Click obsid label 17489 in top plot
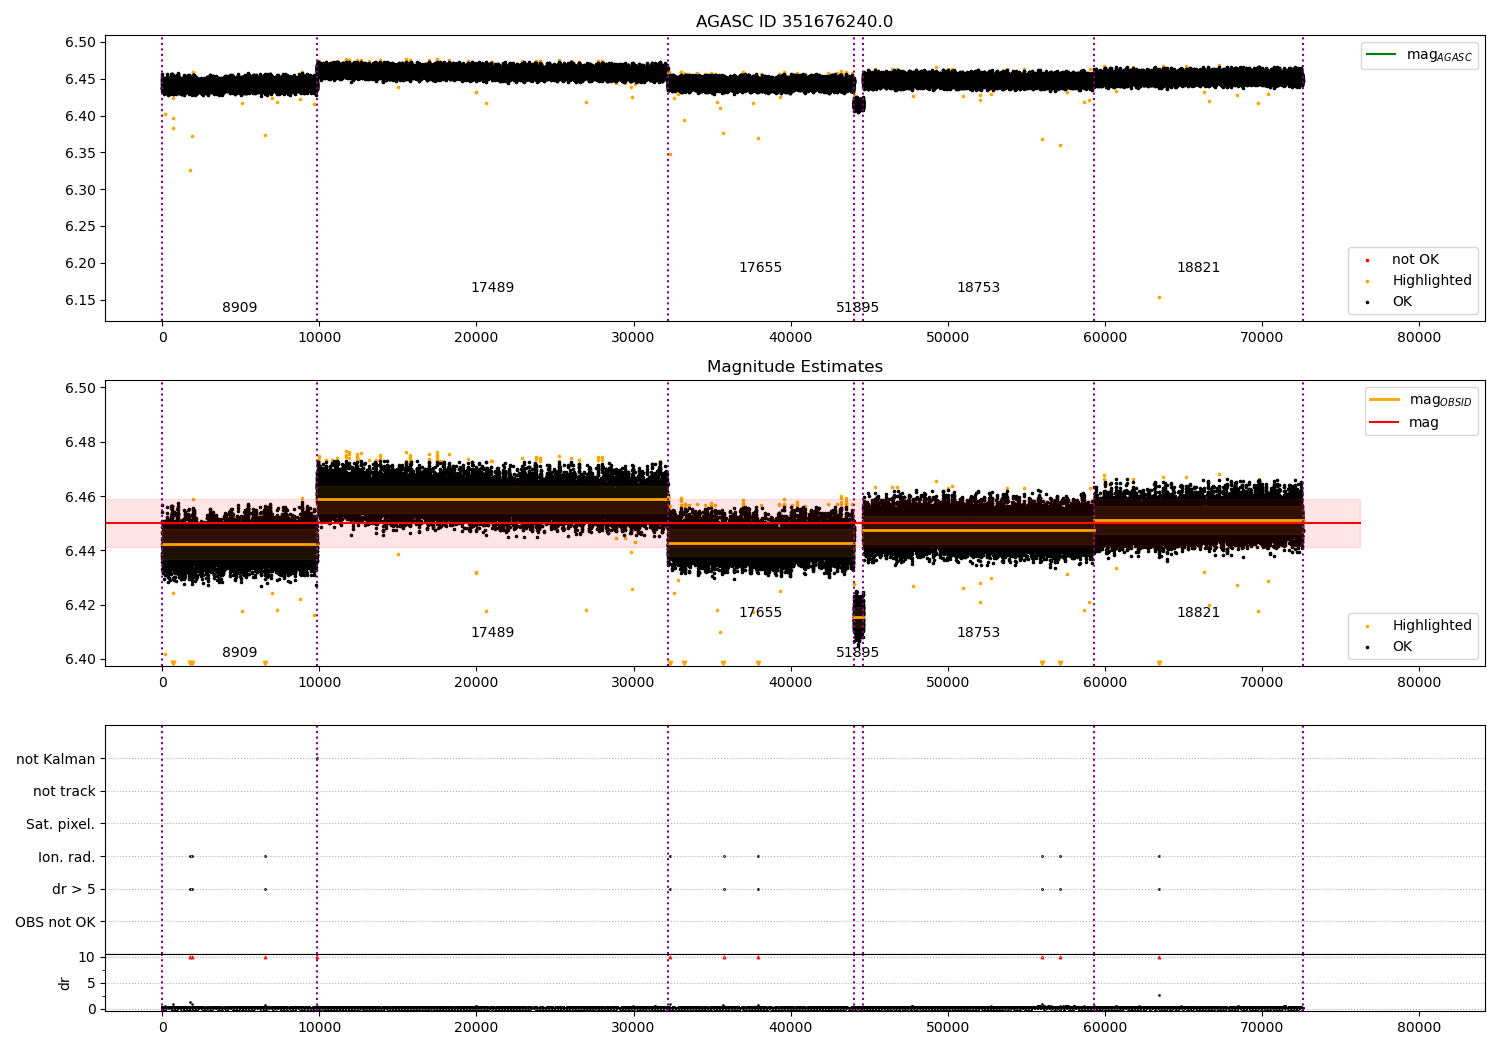 492,288
